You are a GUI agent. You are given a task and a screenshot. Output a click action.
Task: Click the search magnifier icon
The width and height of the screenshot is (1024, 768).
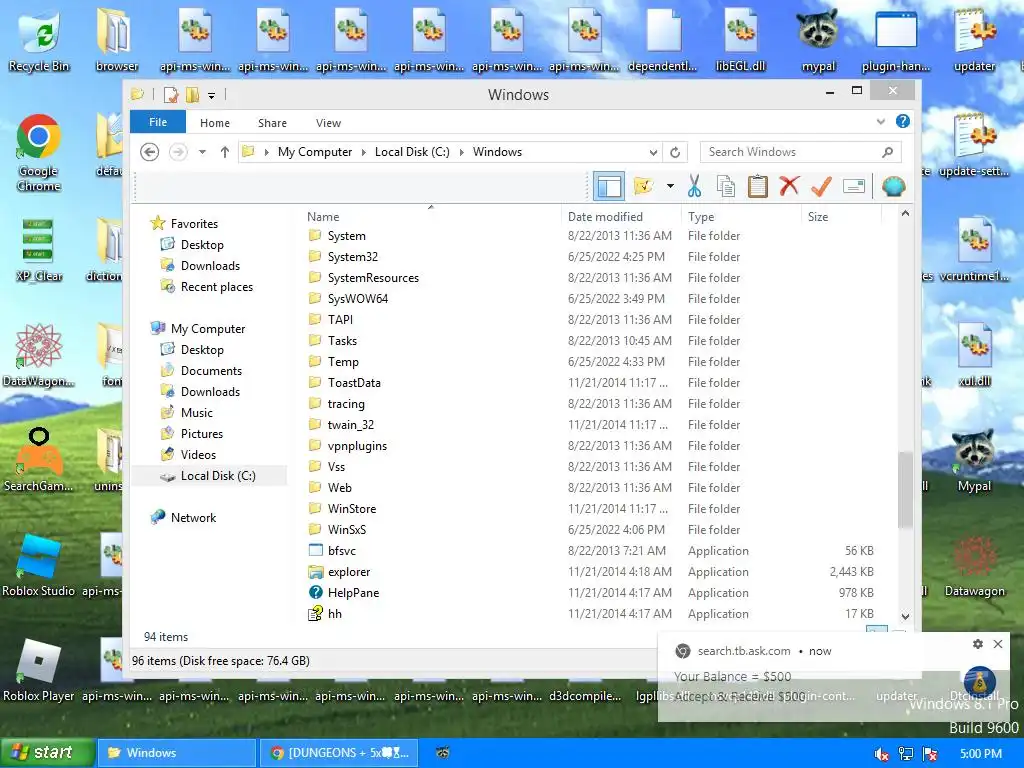(888, 152)
